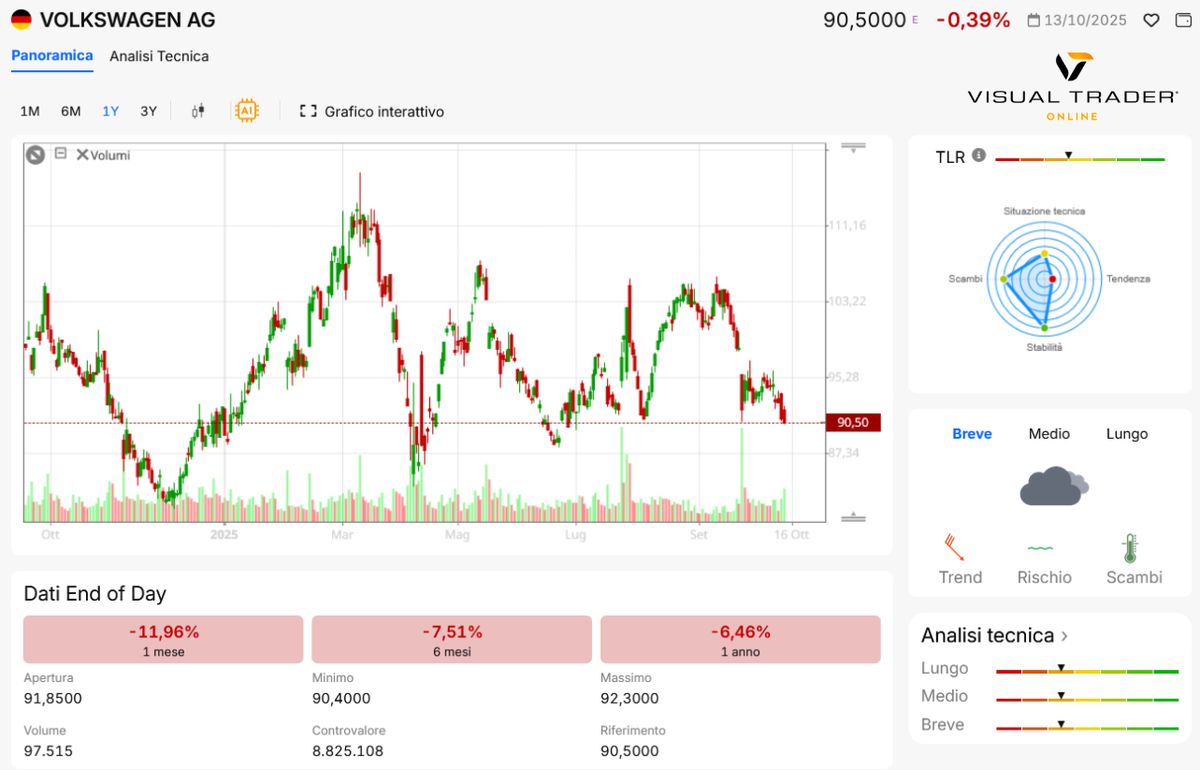The image size is (1200, 770).
Task: Click the info icon beside TLR
Action: [x=979, y=156]
